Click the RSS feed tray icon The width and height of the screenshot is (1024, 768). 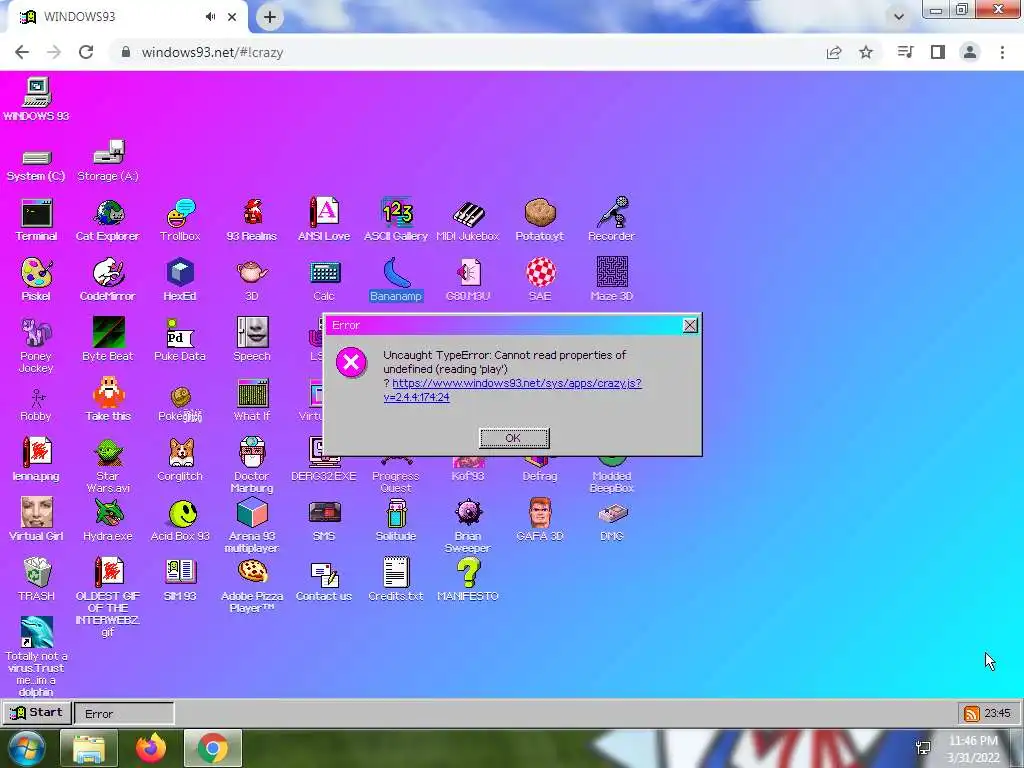[971, 713]
